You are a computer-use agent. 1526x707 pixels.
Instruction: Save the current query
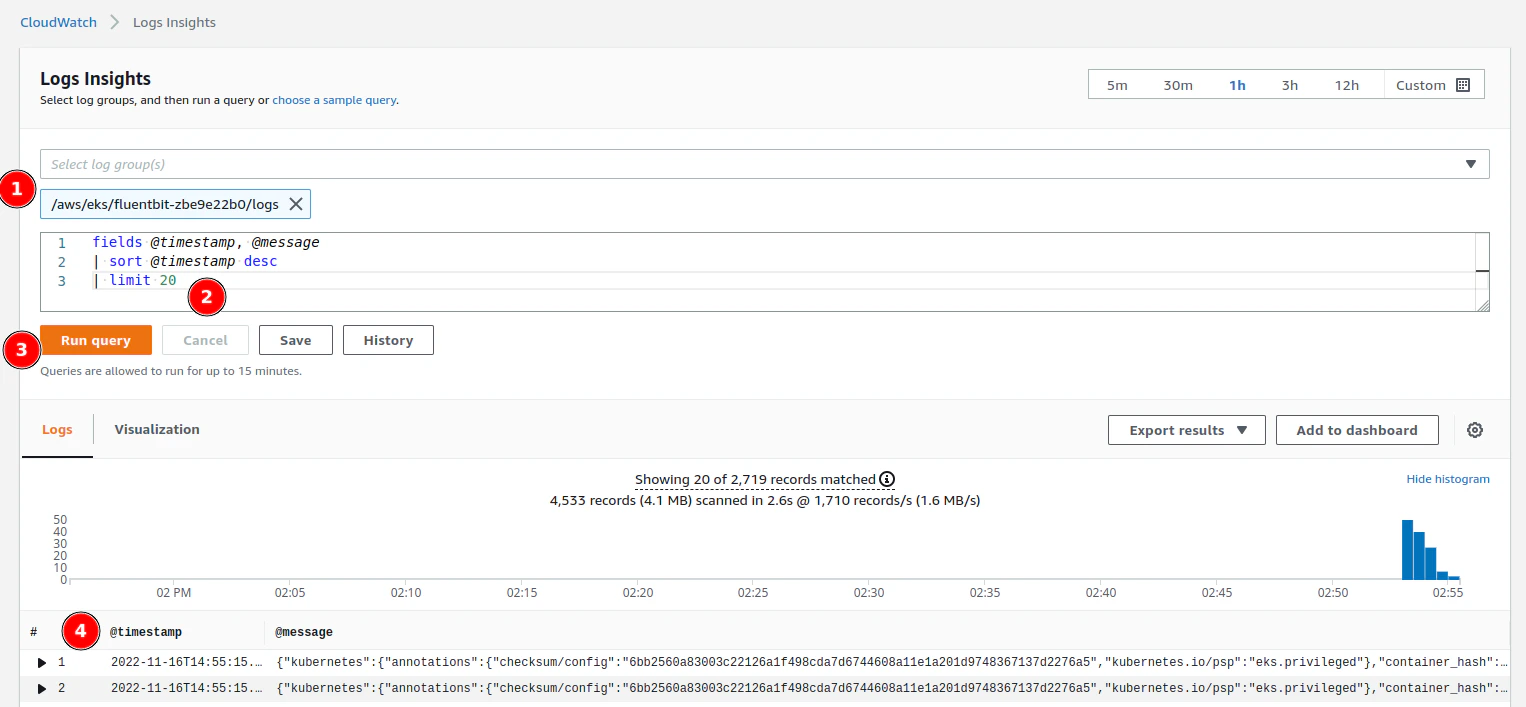coord(295,339)
